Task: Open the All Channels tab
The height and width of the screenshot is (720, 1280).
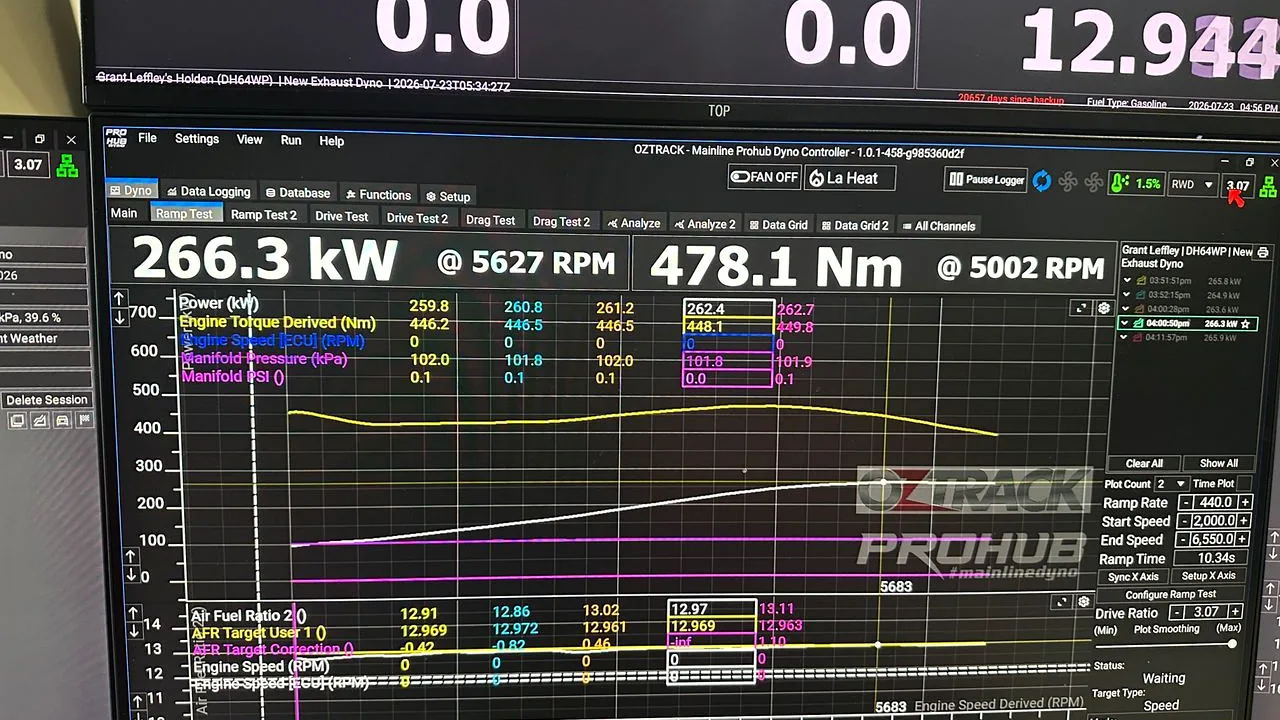Action: [x=938, y=226]
